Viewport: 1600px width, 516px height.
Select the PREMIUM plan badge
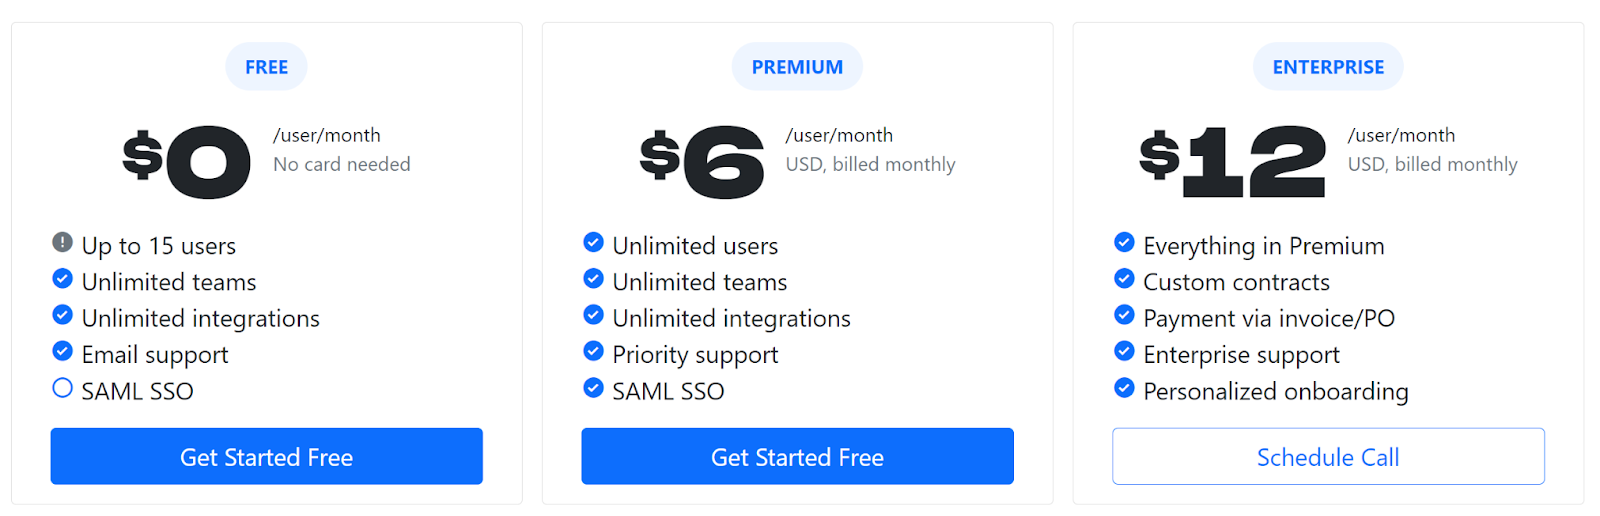[797, 67]
